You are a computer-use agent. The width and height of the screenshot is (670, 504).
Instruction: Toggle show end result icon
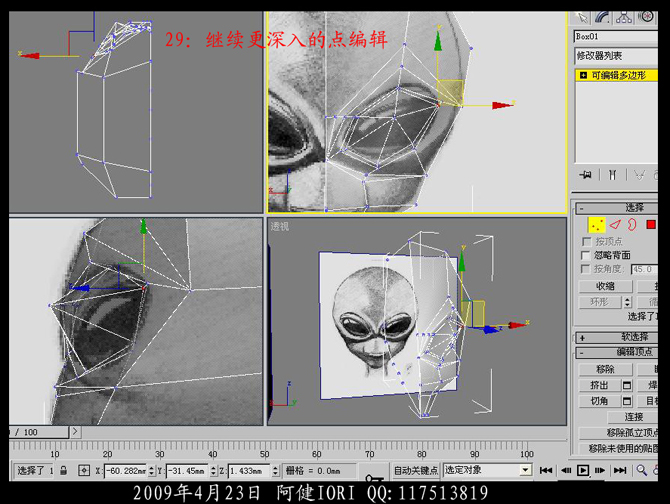pos(612,175)
